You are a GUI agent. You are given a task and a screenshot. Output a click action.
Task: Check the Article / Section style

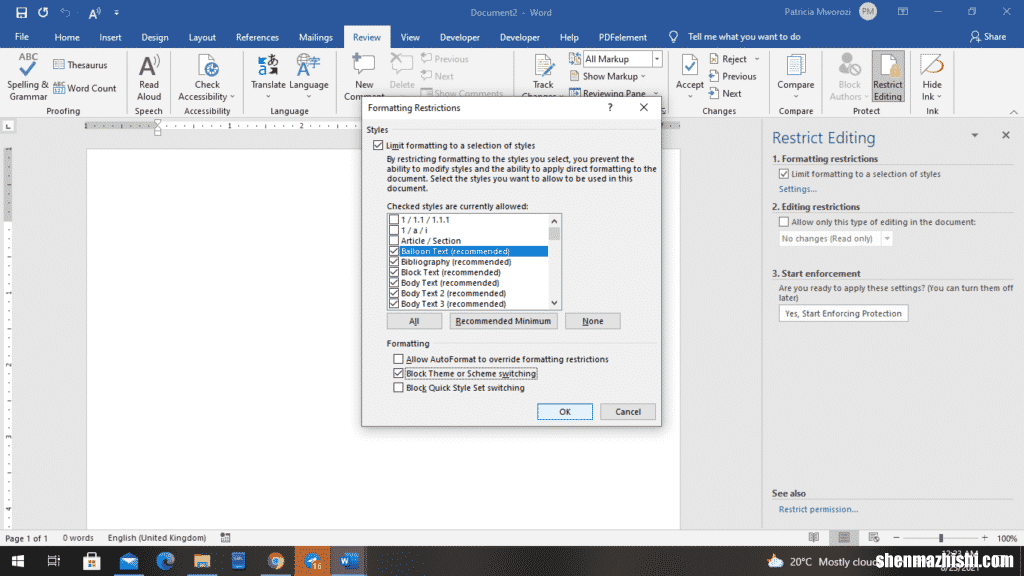tap(394, 241)
